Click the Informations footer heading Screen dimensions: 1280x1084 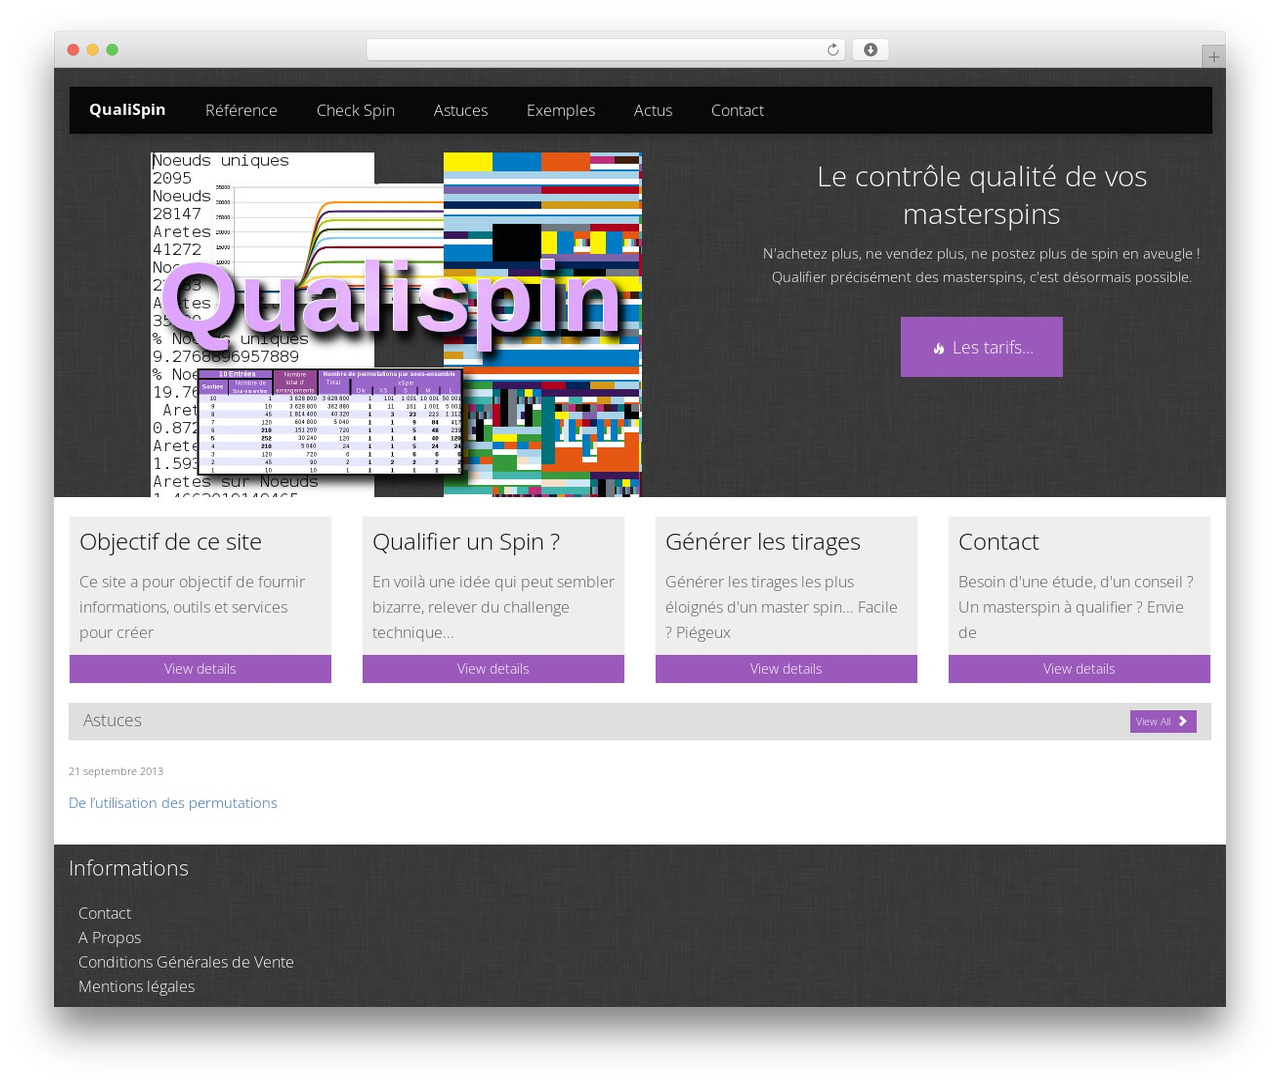(128, 868)
